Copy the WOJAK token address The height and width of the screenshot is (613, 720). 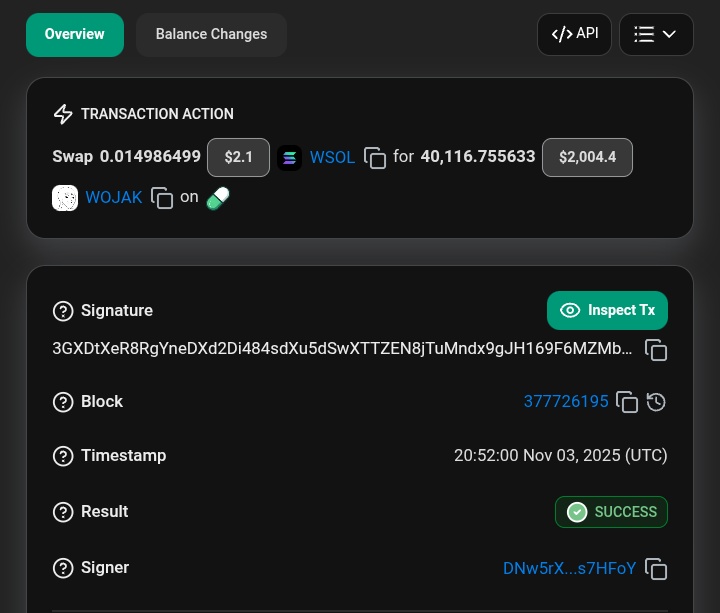pos(162,198)
